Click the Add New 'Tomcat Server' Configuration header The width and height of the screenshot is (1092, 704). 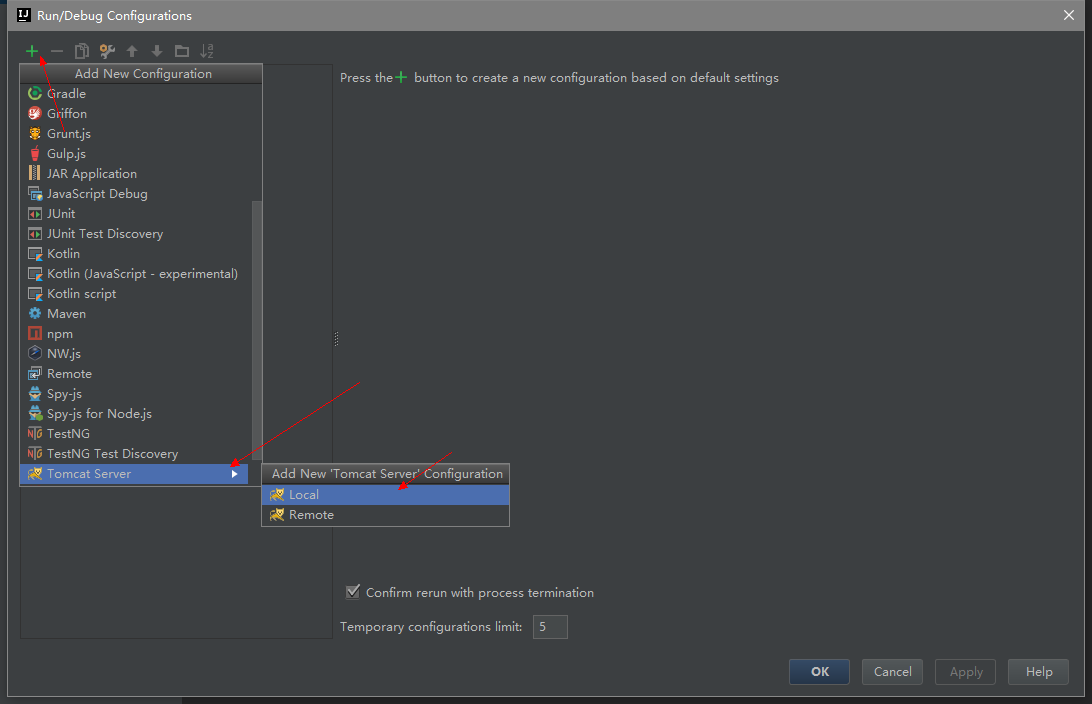point(387,474)
